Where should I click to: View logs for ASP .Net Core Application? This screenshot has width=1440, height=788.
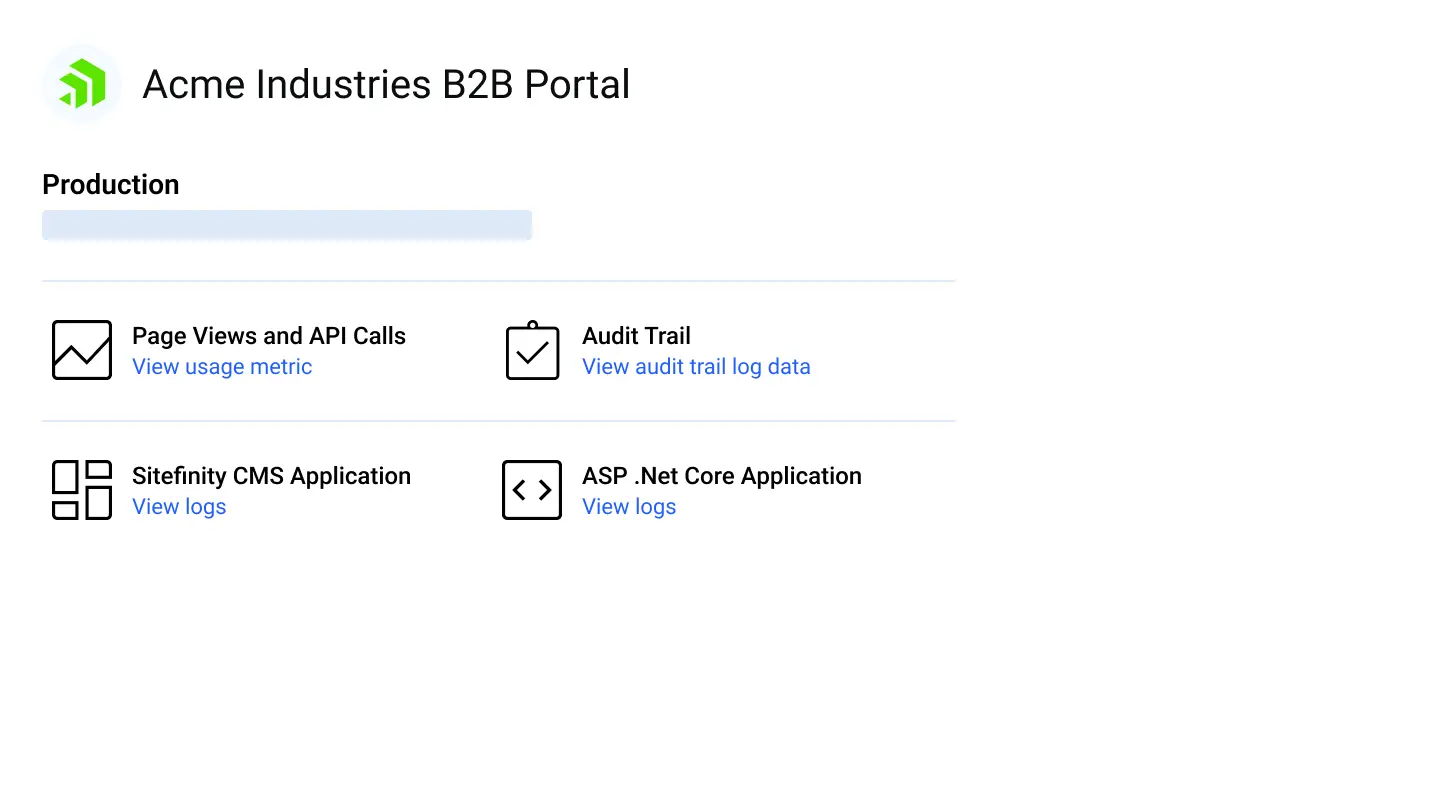point(629,507)
